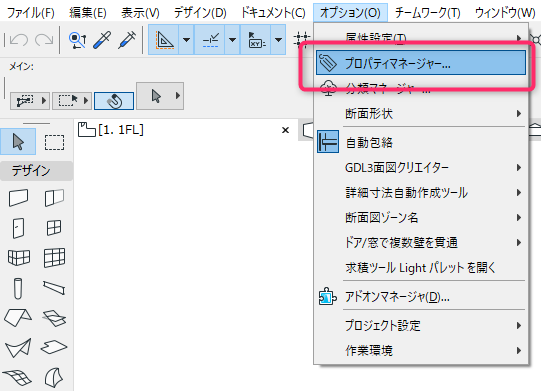The height and width of the screenshot is (391, 541).
Task: Open dropdown arrow next to XY tracker
Action: click(278, 40)
